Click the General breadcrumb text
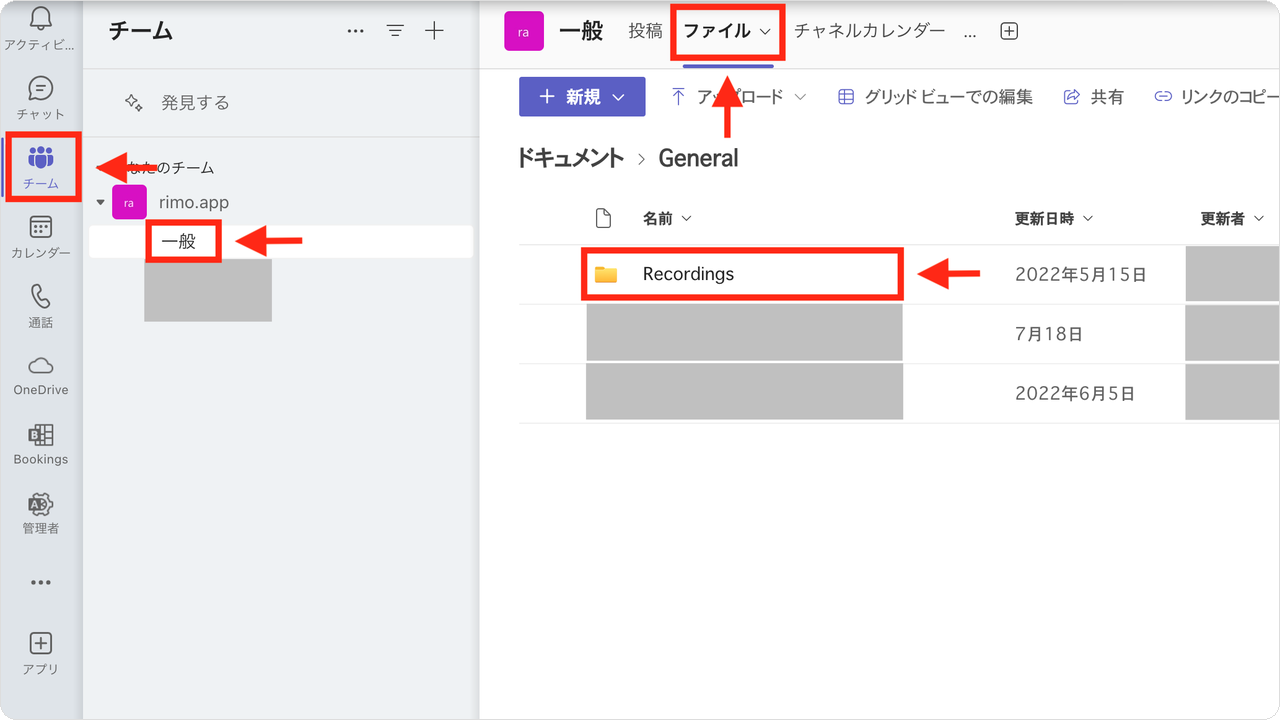This screenshot has width=1280, height=720. 698,158
